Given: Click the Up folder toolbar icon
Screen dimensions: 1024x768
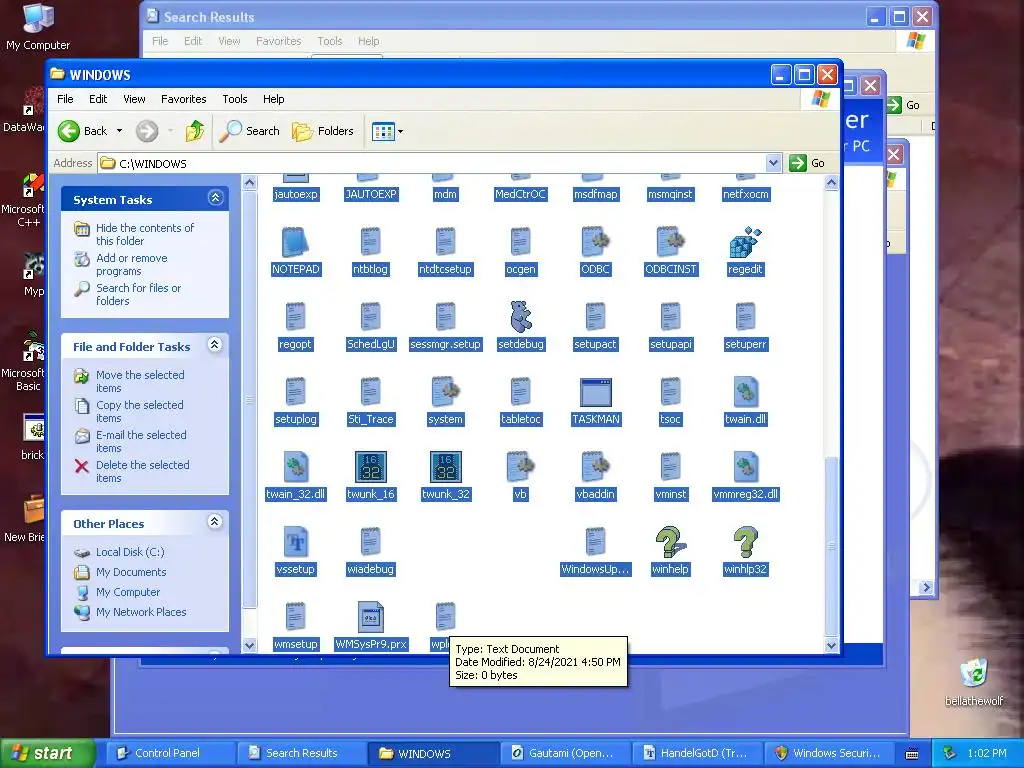Looking at the screenshot, I should coord(195,131).
